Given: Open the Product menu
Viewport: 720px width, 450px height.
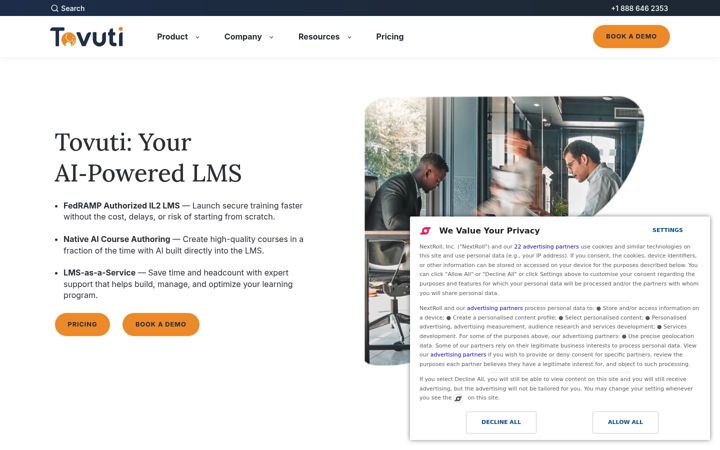Looking at the screenshot, I should pyautogui.click(x=172, y=37).
